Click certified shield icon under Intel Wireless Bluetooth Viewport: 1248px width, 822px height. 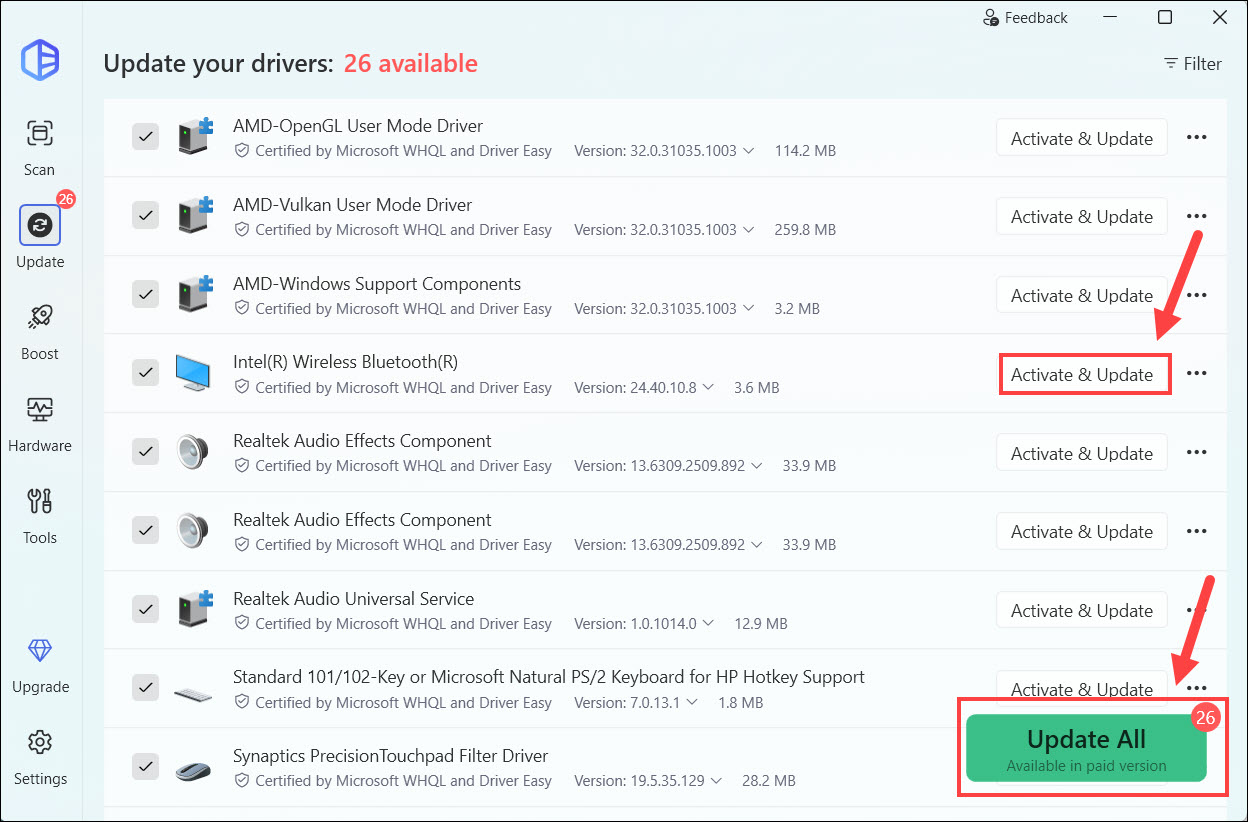click(242, 387)
